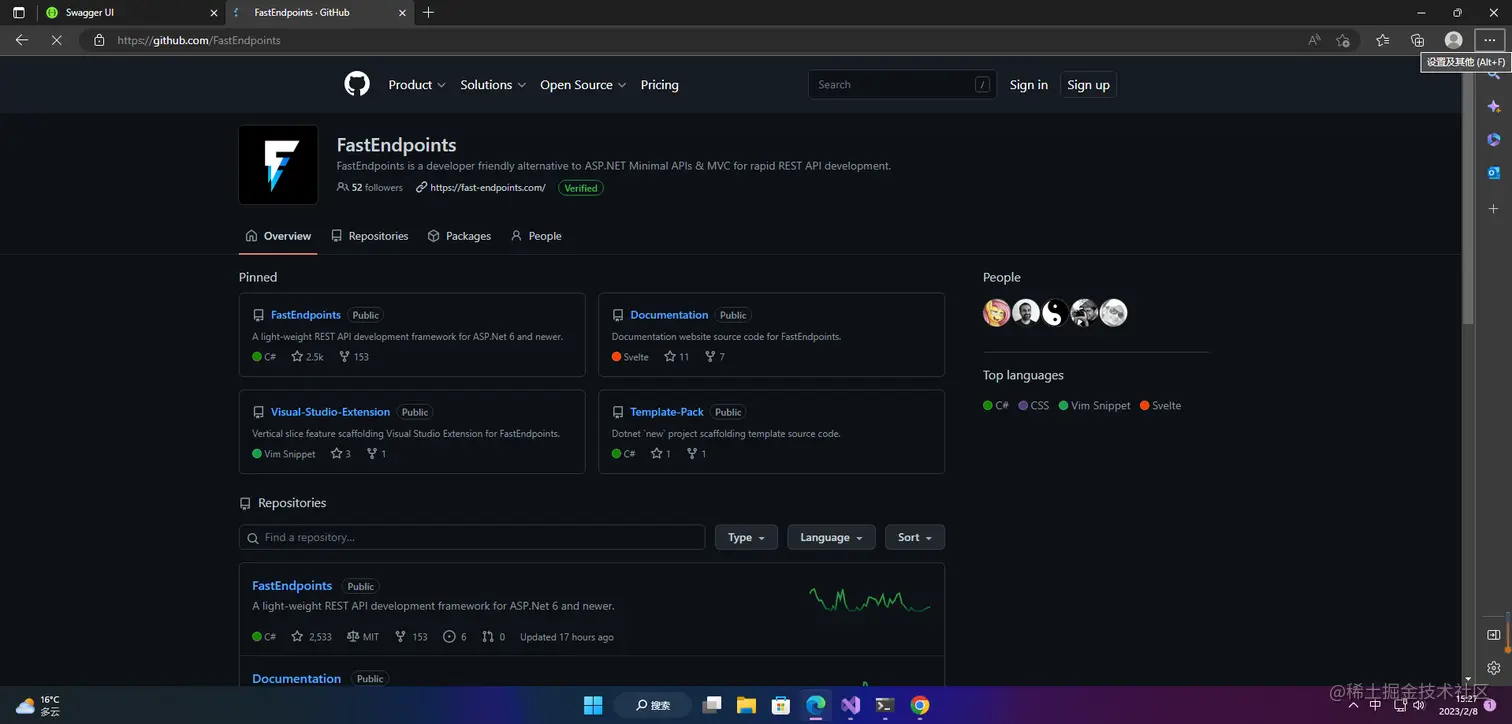The width and height of the screenshot is (1512, 724).
Task: Open browser Settings and more menu
Action: pyautogui.click(x=1490, y=40)
